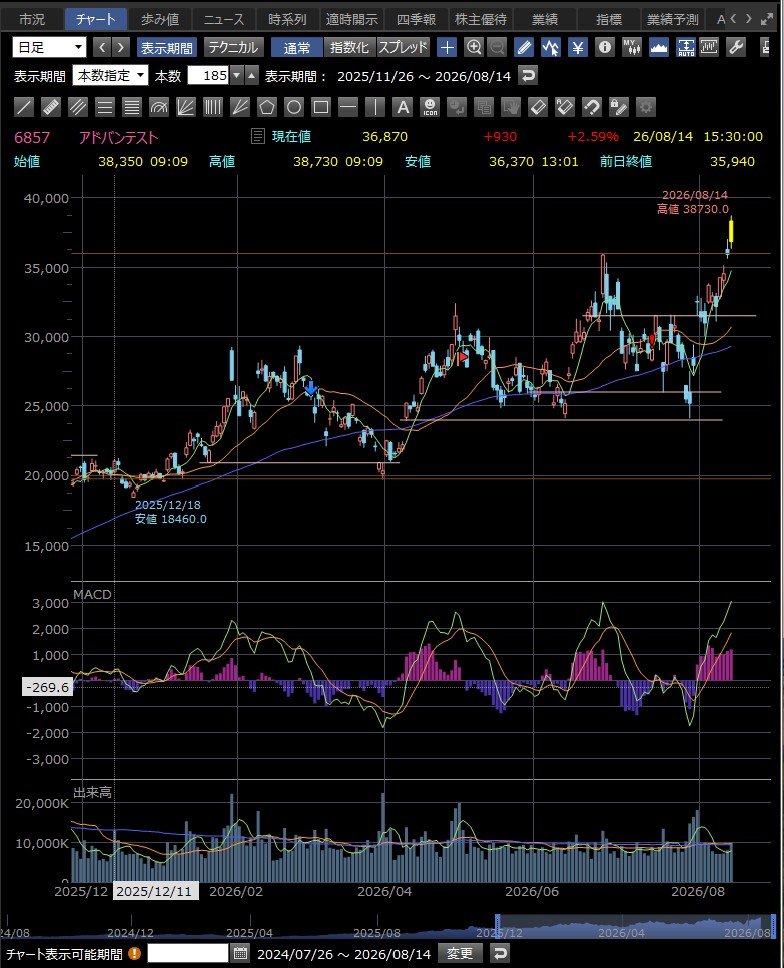Maximize the chart panel with expand icon
Image resolution: width=784 pixels, height=968 pixels.
tap(767, 19)
